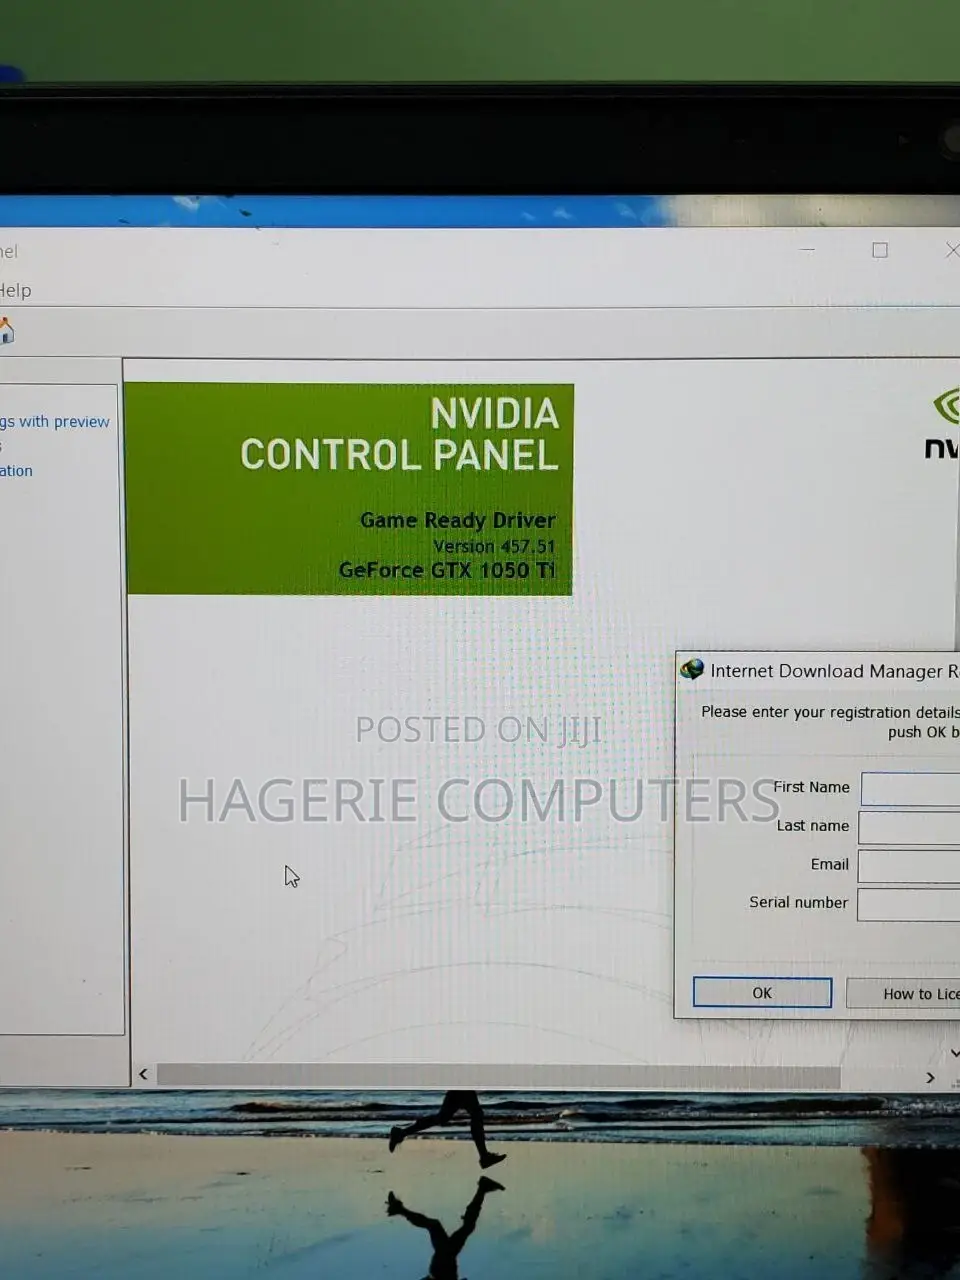This screenshot has width=960, height=1280.
Task: Focus the First Name input field
Action: pos(910,788)
